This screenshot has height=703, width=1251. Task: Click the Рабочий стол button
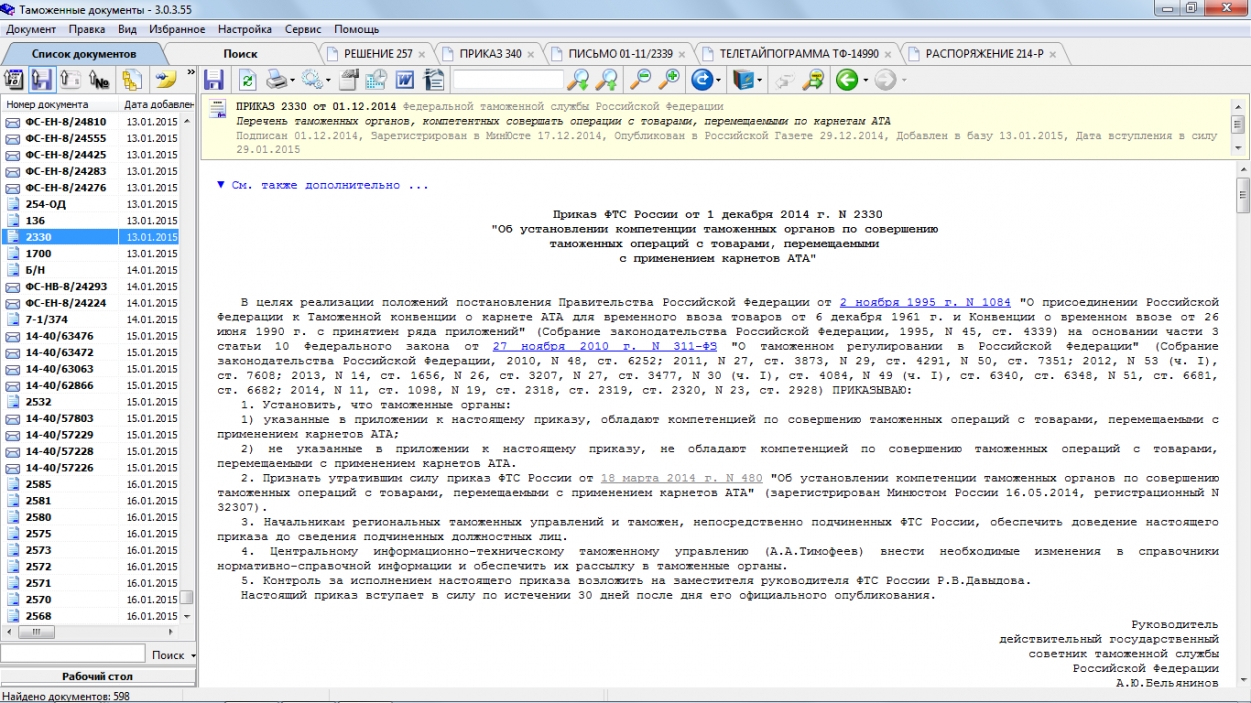coord(98,676)
